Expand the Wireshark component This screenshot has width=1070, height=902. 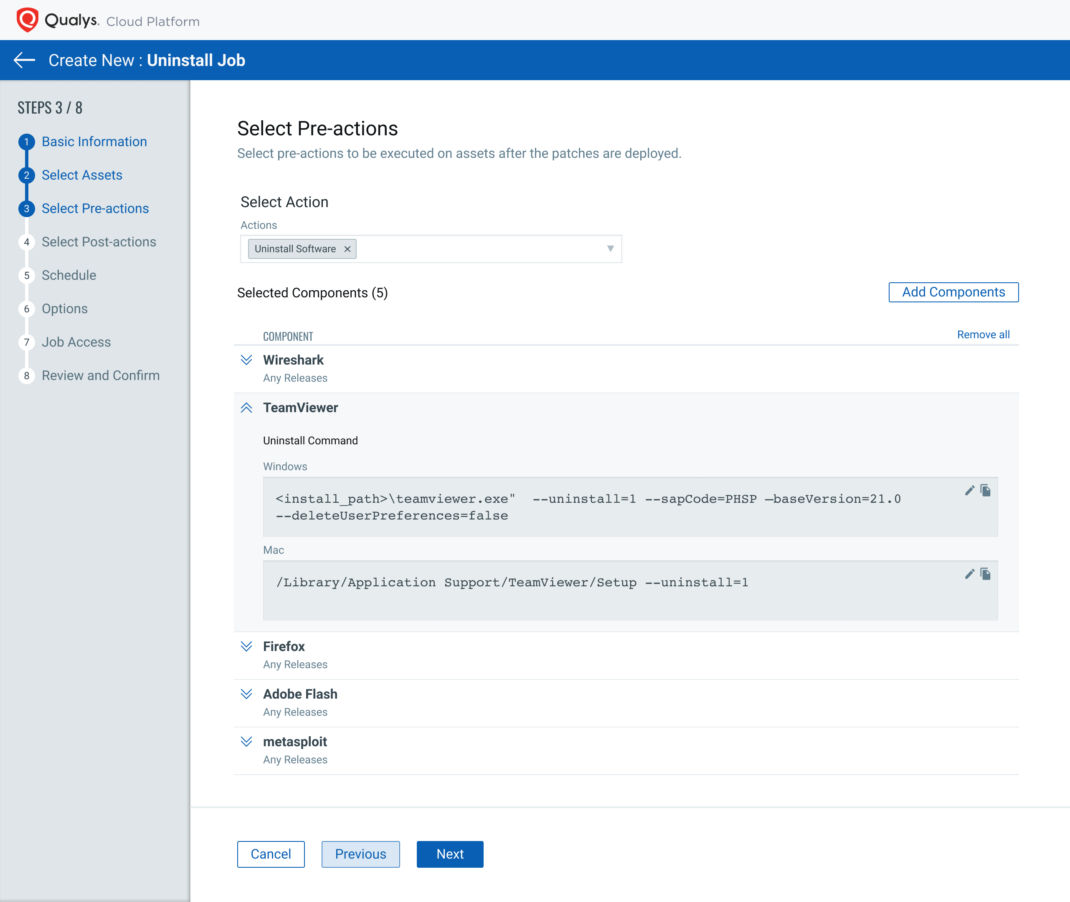pyautogui.click(x=246, y=360)
